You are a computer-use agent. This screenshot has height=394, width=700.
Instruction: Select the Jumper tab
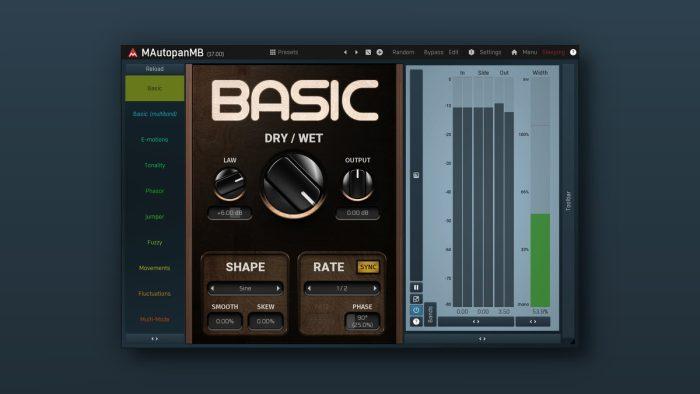(x=154, y=216)
